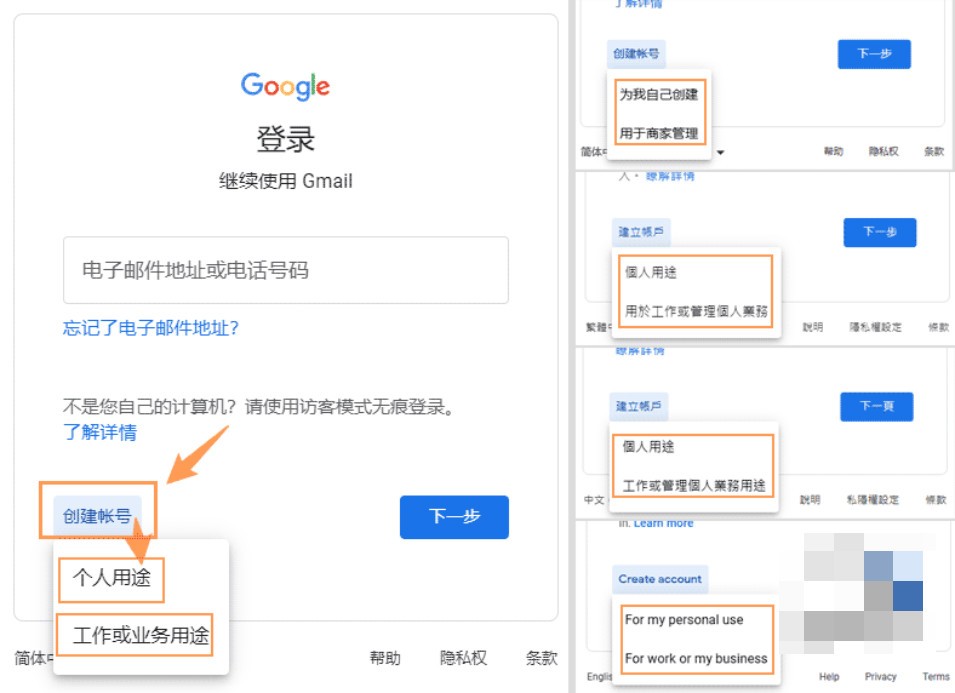955x693 pixels.
Task: Click the email or phone number input field
Action: click(x=286, y=270)
